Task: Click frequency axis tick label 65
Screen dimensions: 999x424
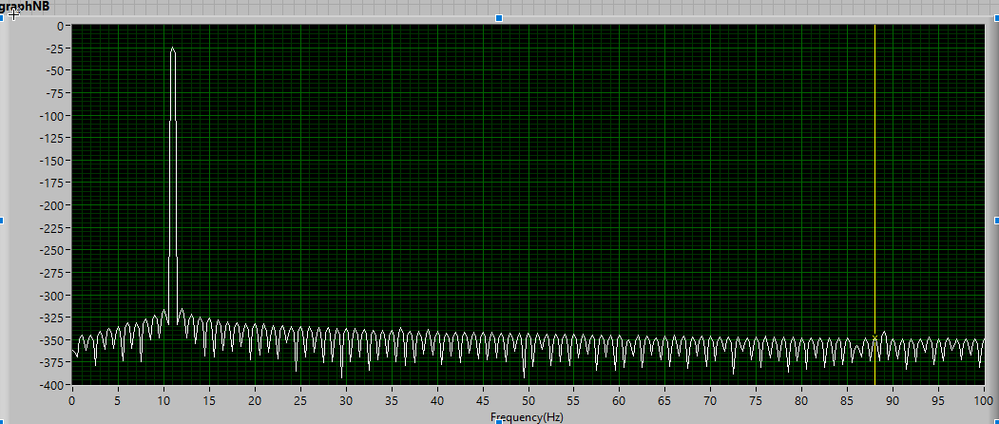Action: tap(665, 401)
